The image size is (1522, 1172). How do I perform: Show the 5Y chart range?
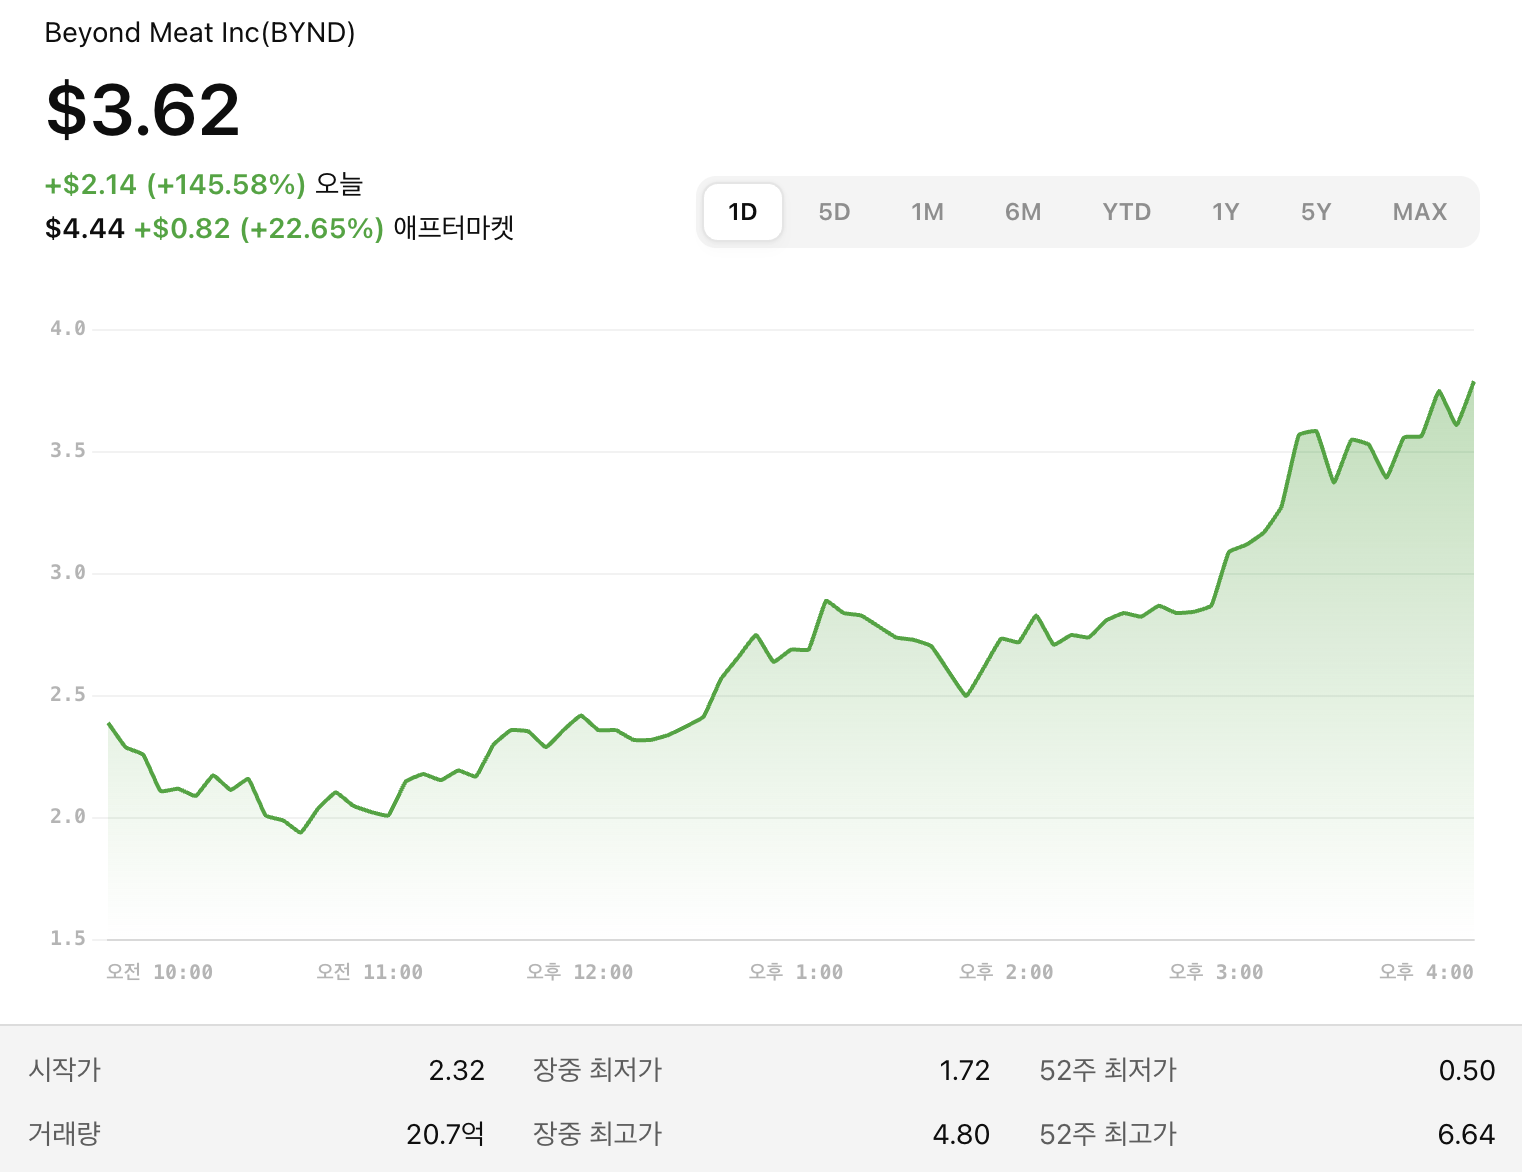point(1316,212)
